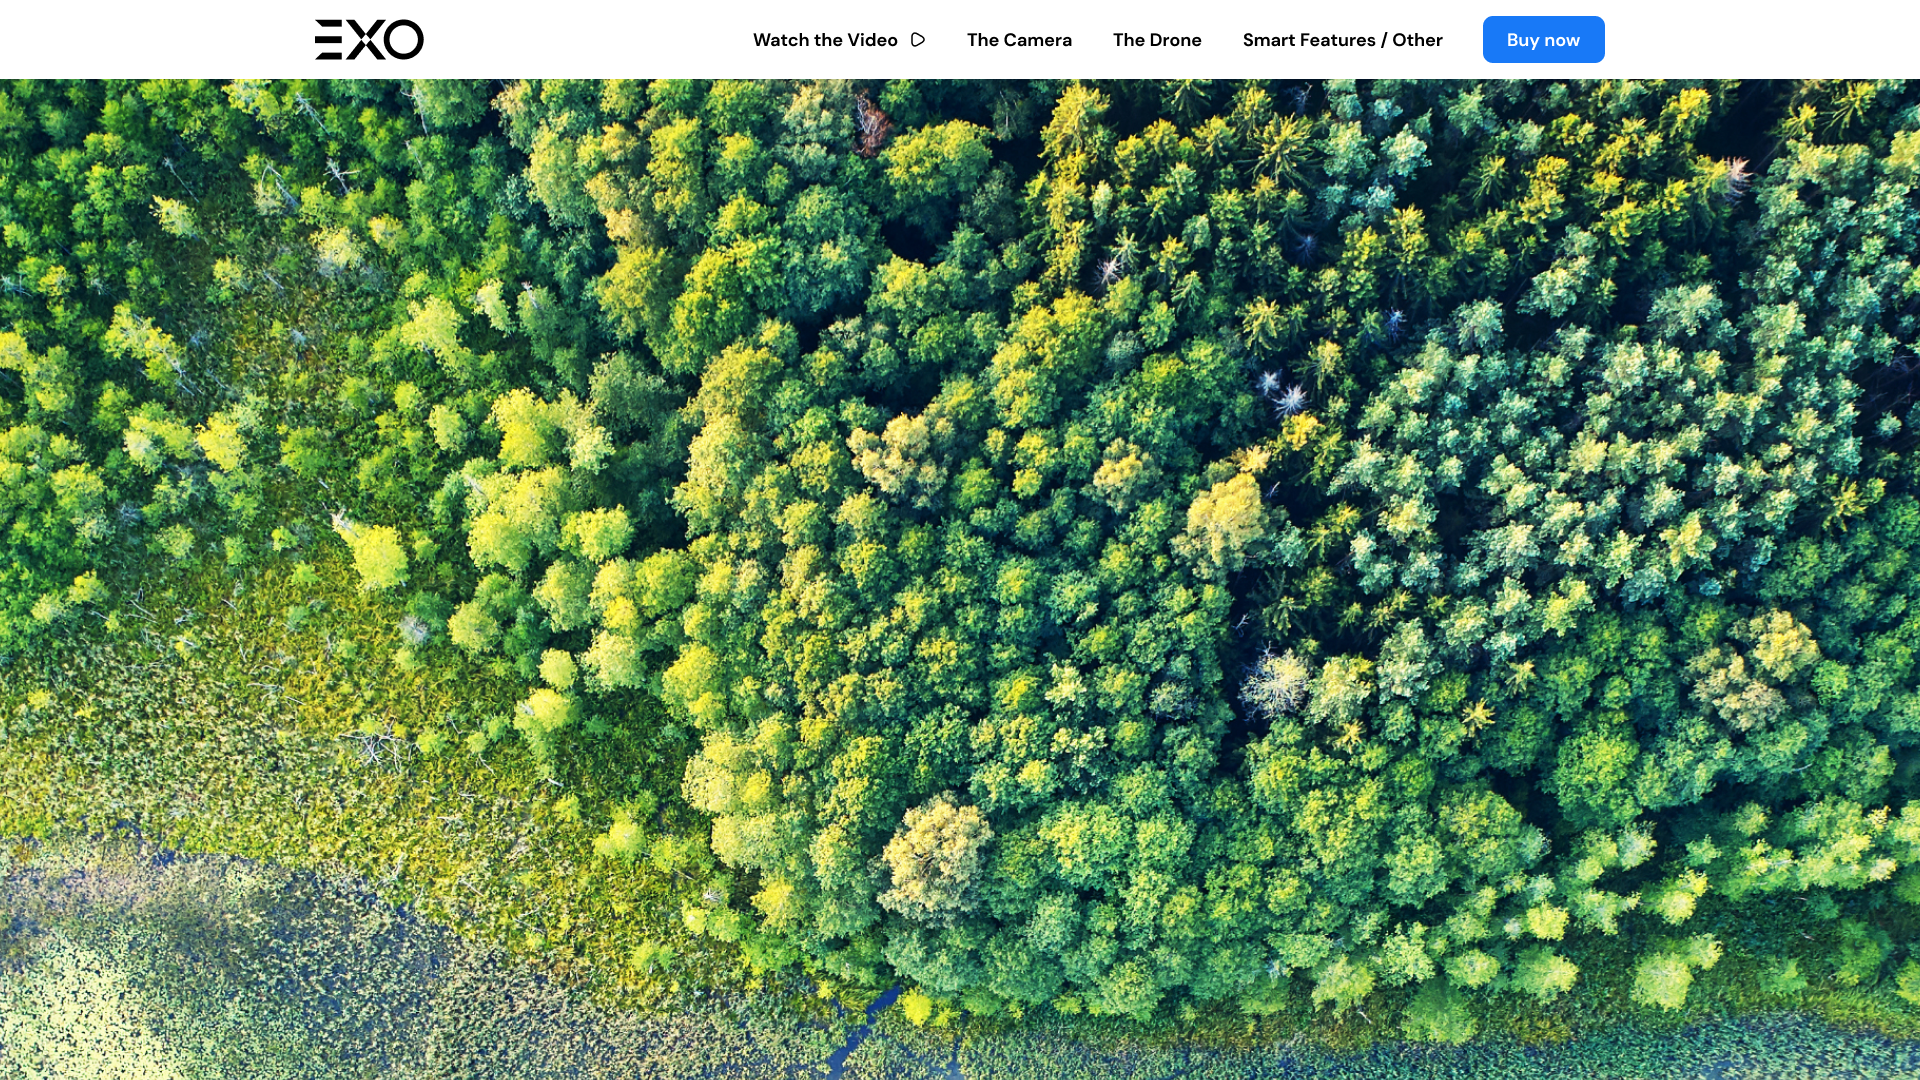Click the aerial forest hero image
The width and height of the screenshot is (1920, 1080).
tap(960, 580)
